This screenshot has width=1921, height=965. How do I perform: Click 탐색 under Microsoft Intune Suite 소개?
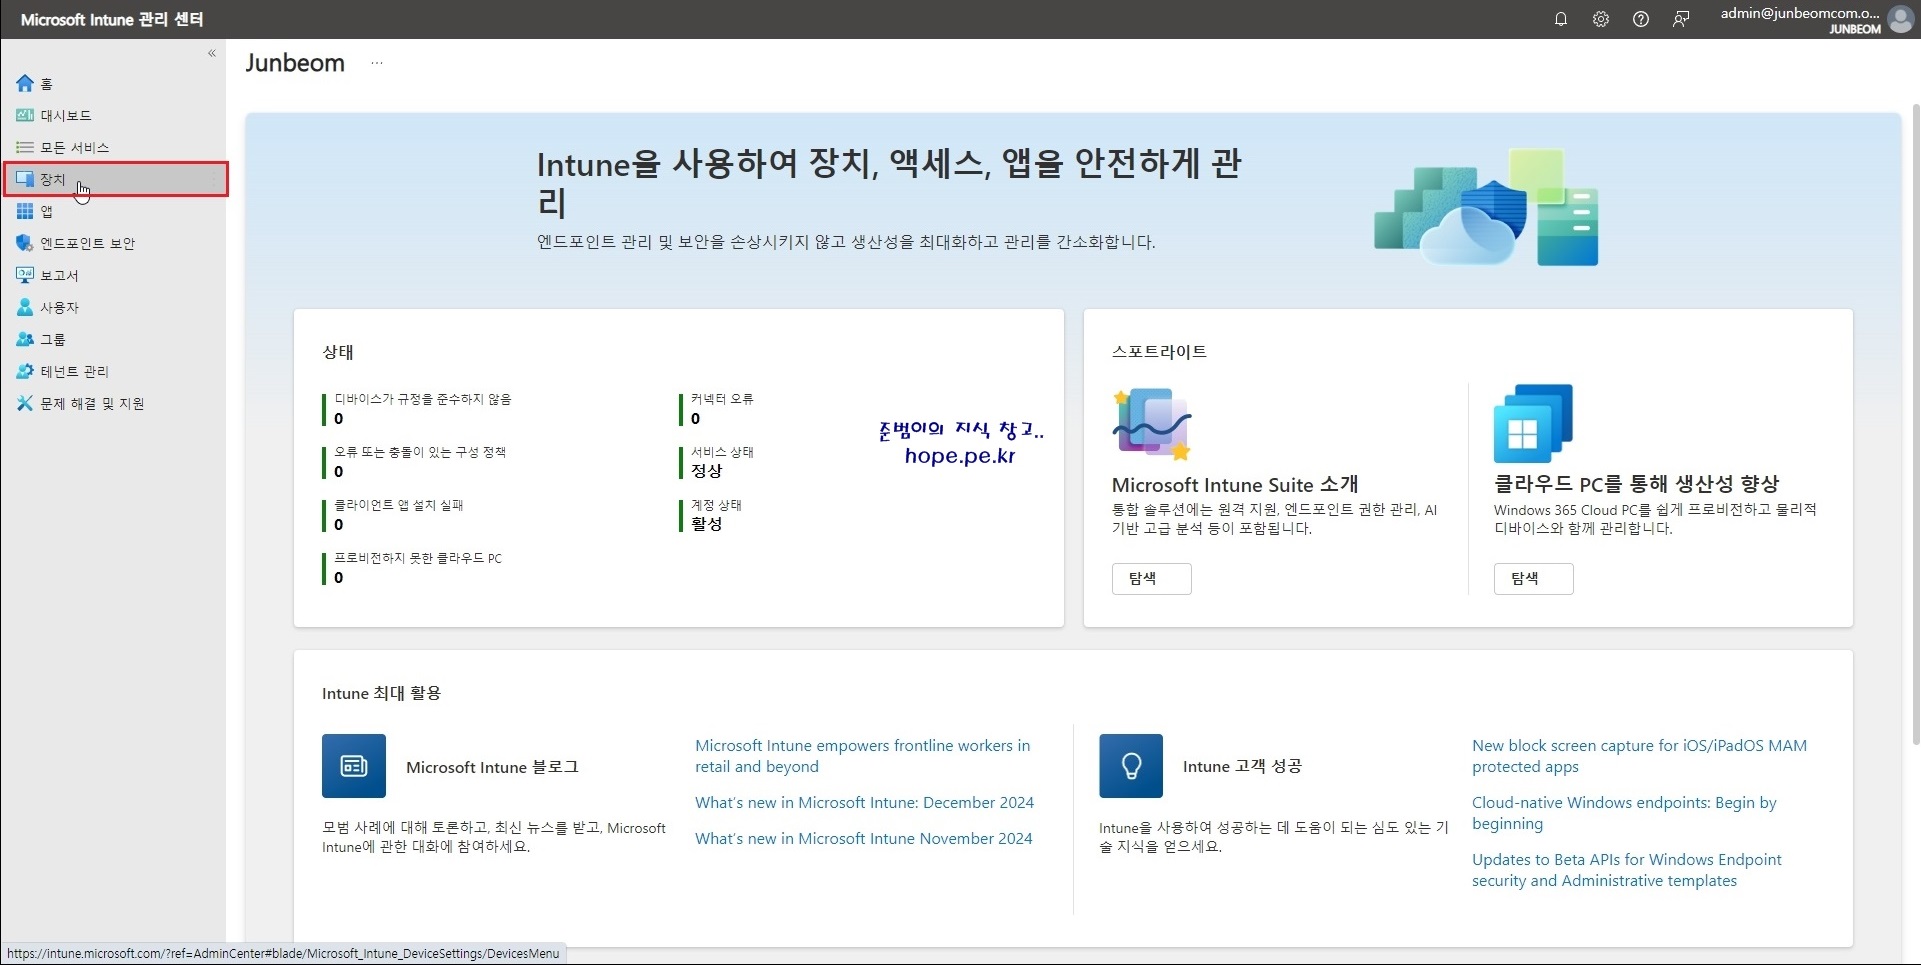point(1151,578)
